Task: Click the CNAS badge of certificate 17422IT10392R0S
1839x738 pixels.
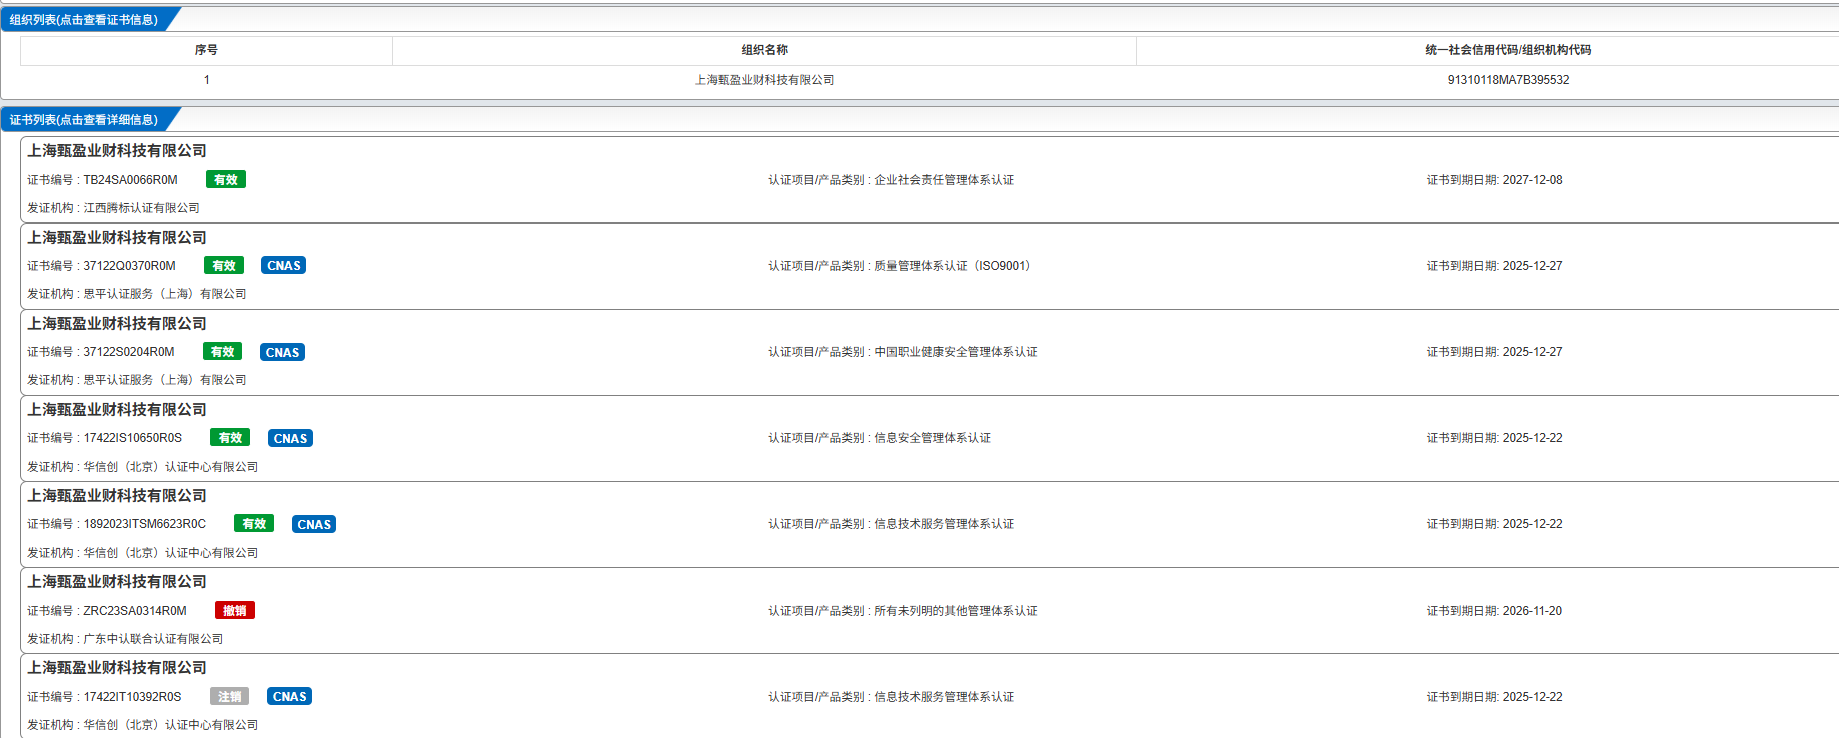Action: tap(289, 697)
